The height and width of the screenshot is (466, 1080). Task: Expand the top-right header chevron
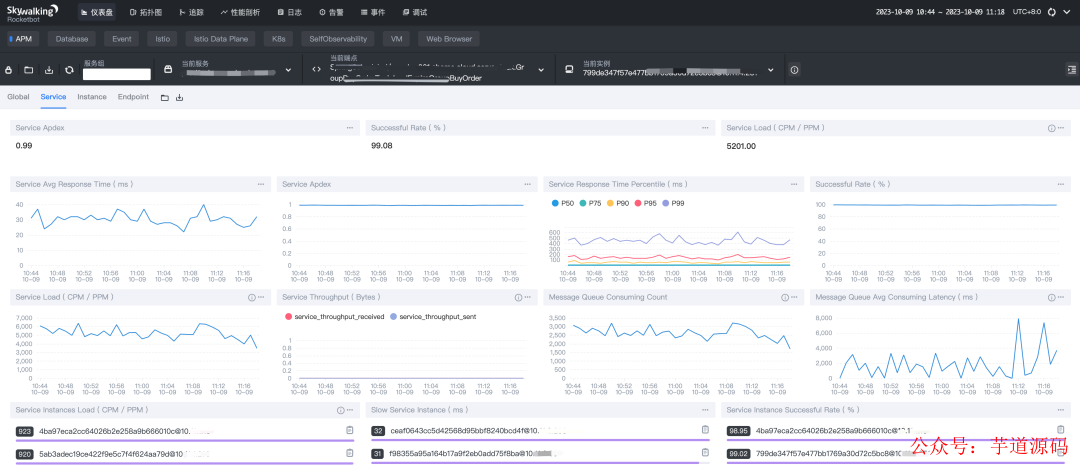[x=1067, y=12]
